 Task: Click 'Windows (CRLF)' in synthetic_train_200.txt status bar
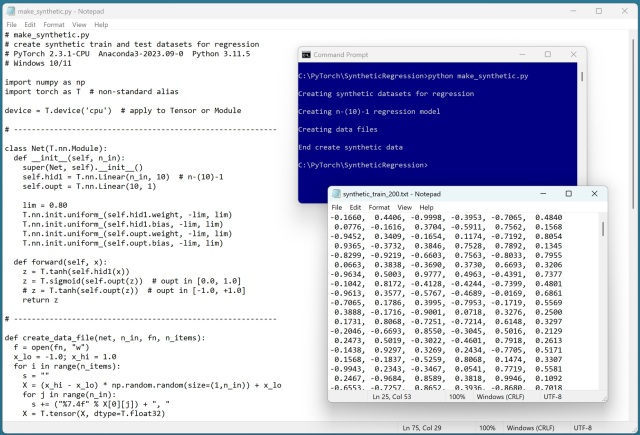500,397
